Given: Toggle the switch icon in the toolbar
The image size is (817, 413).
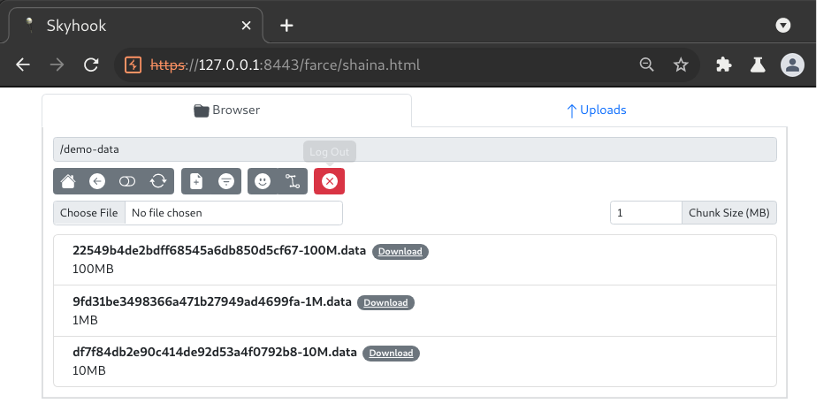Looking at the screenshot, I should (127, 181).
